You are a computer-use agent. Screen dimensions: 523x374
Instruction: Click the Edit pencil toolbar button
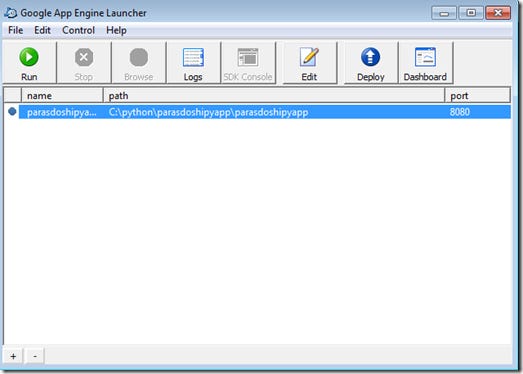[309, 62]
